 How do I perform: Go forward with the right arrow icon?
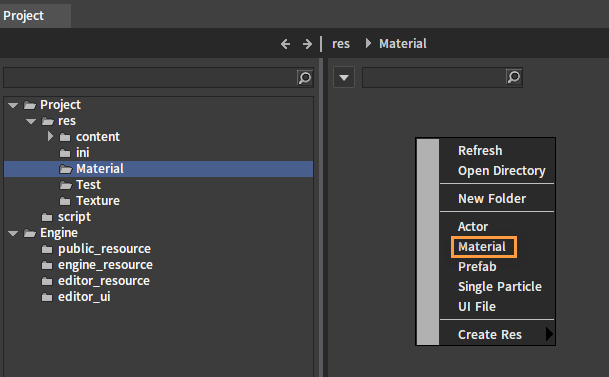[x=307, y=44]
